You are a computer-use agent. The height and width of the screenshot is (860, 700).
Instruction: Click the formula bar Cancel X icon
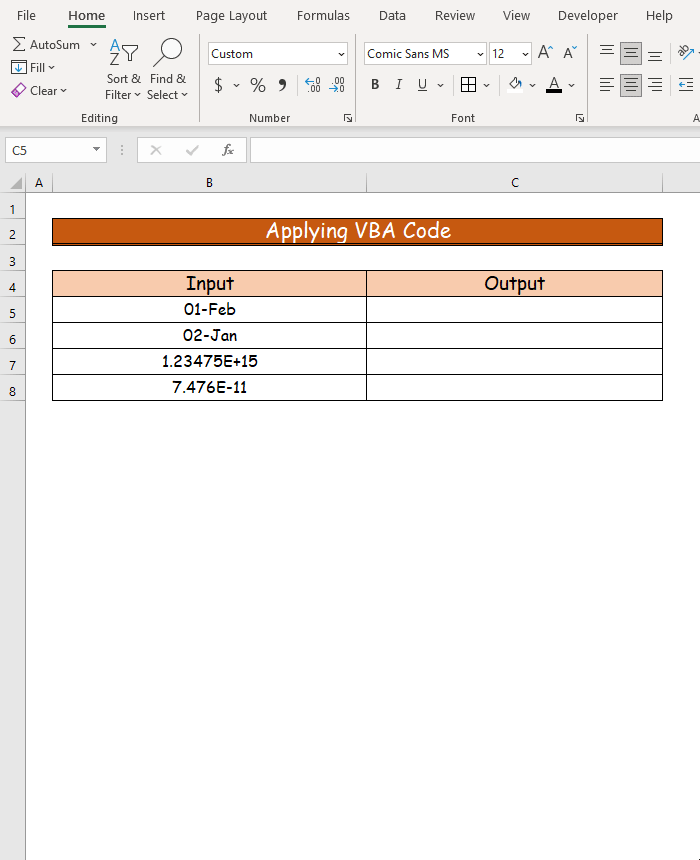[156, 150]
